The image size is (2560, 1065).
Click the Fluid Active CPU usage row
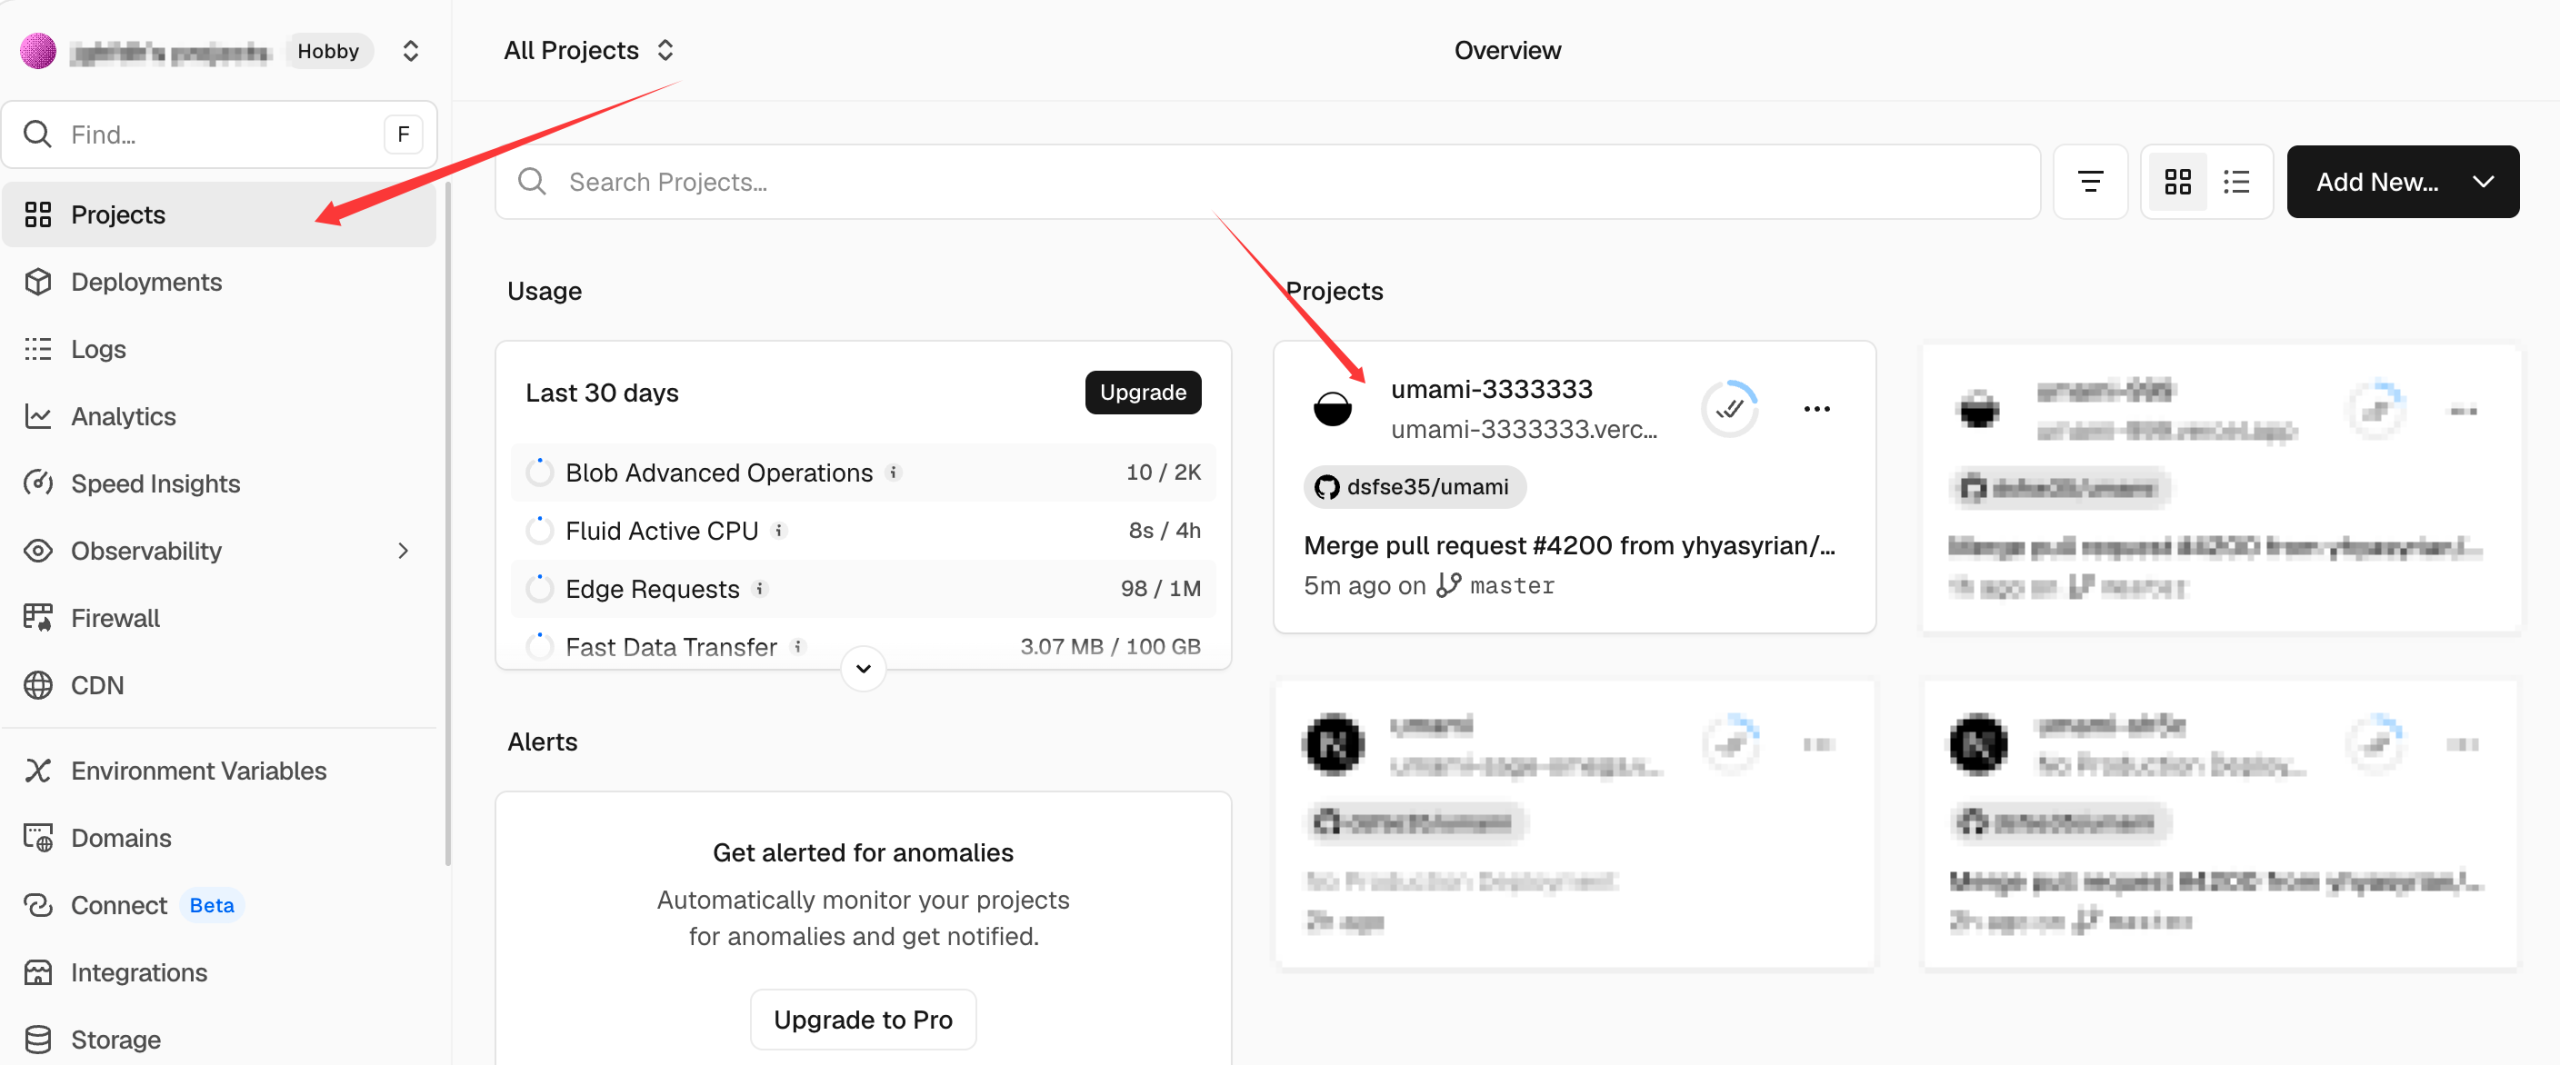863,531
